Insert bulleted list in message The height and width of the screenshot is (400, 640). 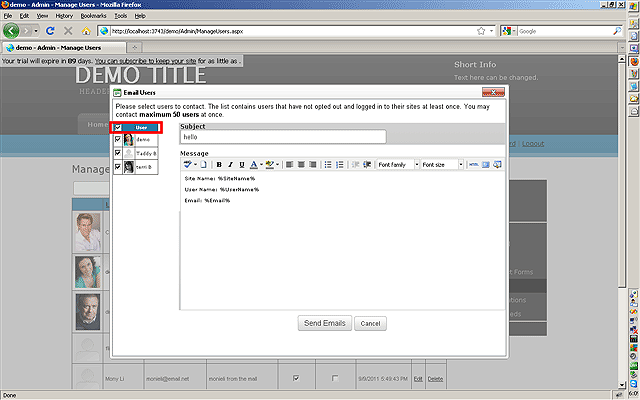coord(328,164)
